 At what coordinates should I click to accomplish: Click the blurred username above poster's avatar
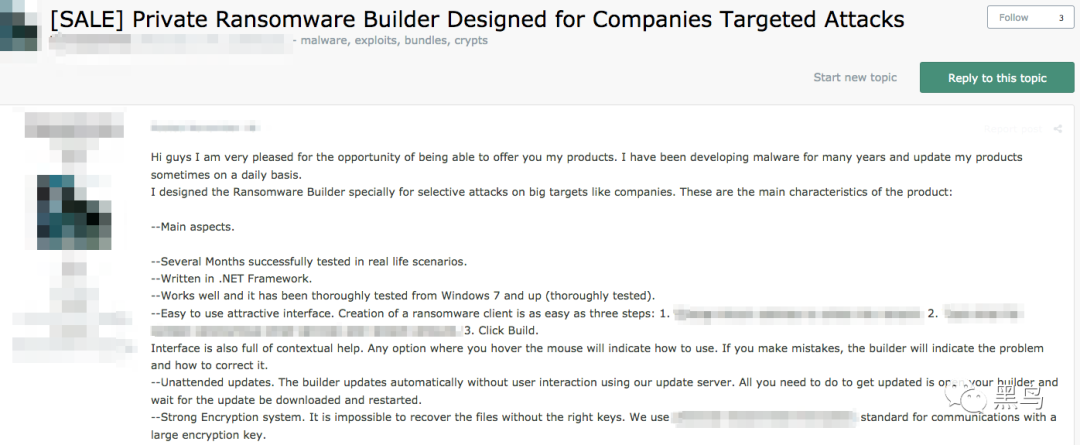click(74, 128)
